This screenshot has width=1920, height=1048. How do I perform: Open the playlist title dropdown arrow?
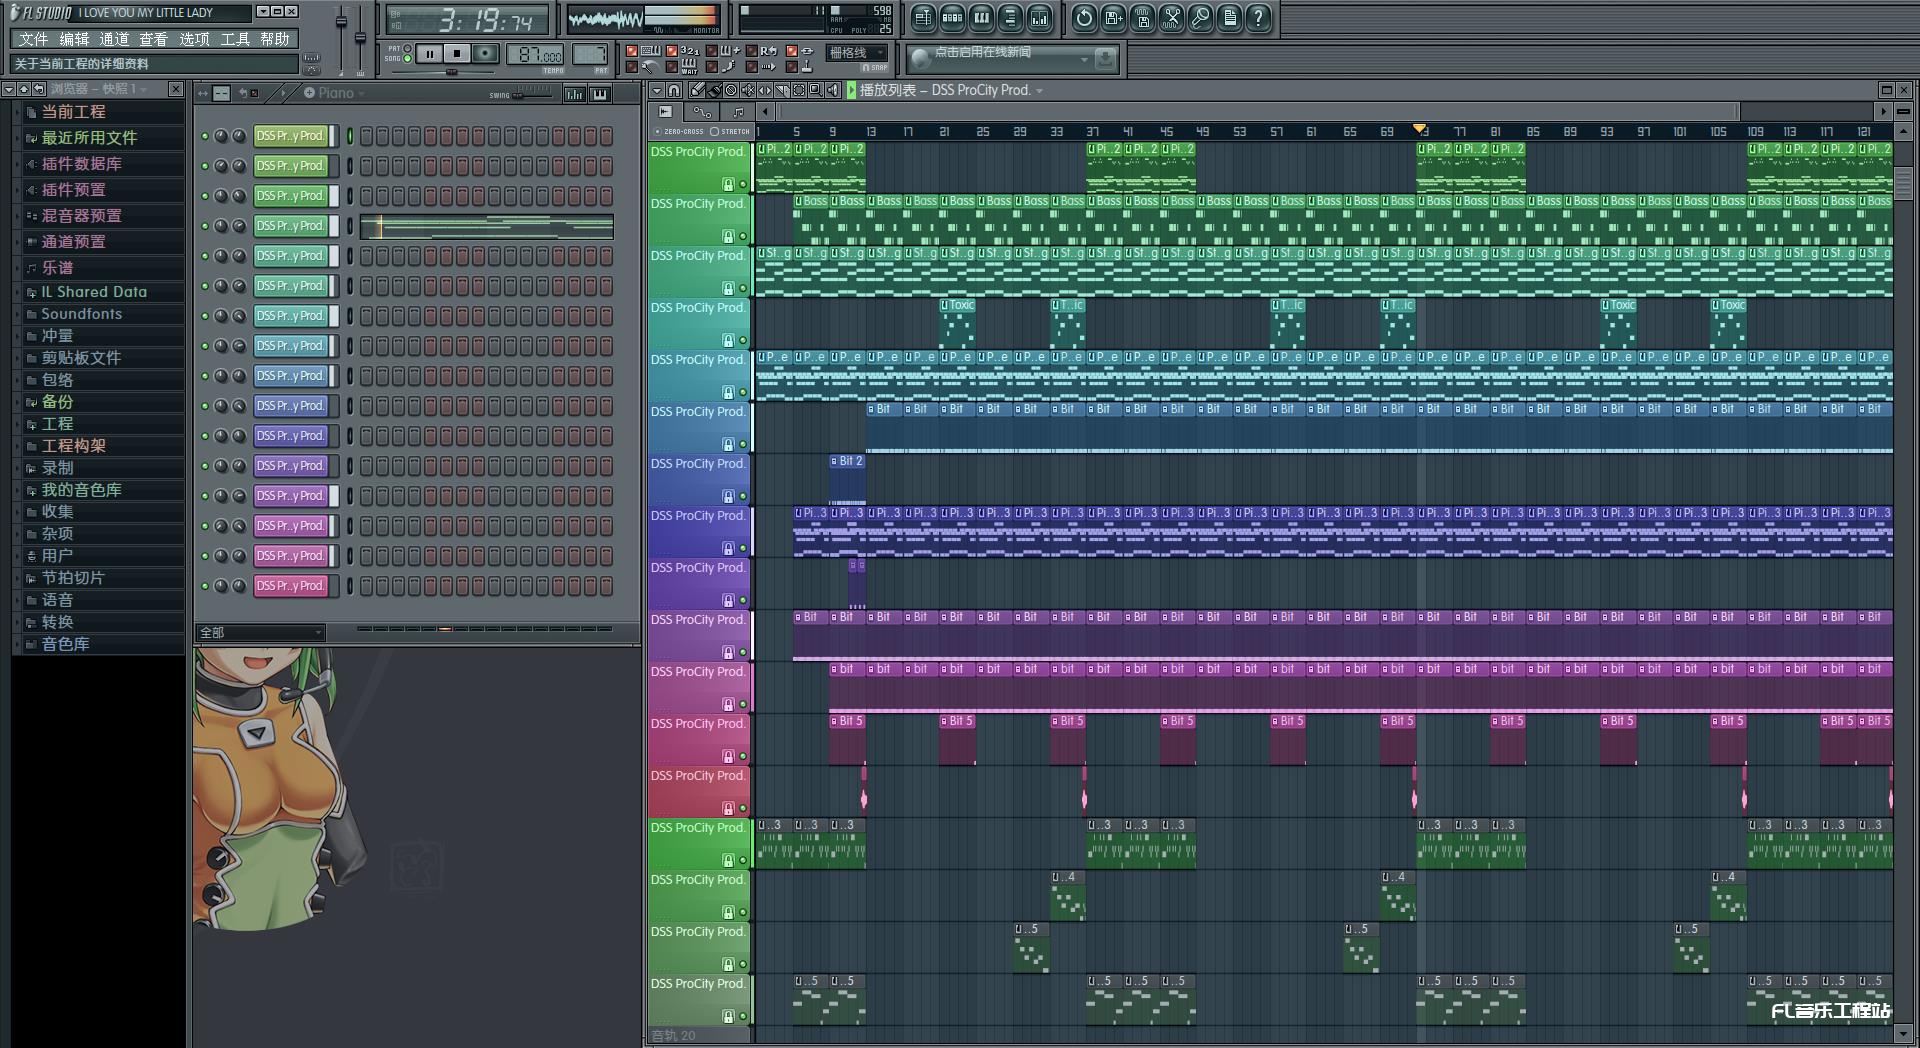(x=1040, y=91)
